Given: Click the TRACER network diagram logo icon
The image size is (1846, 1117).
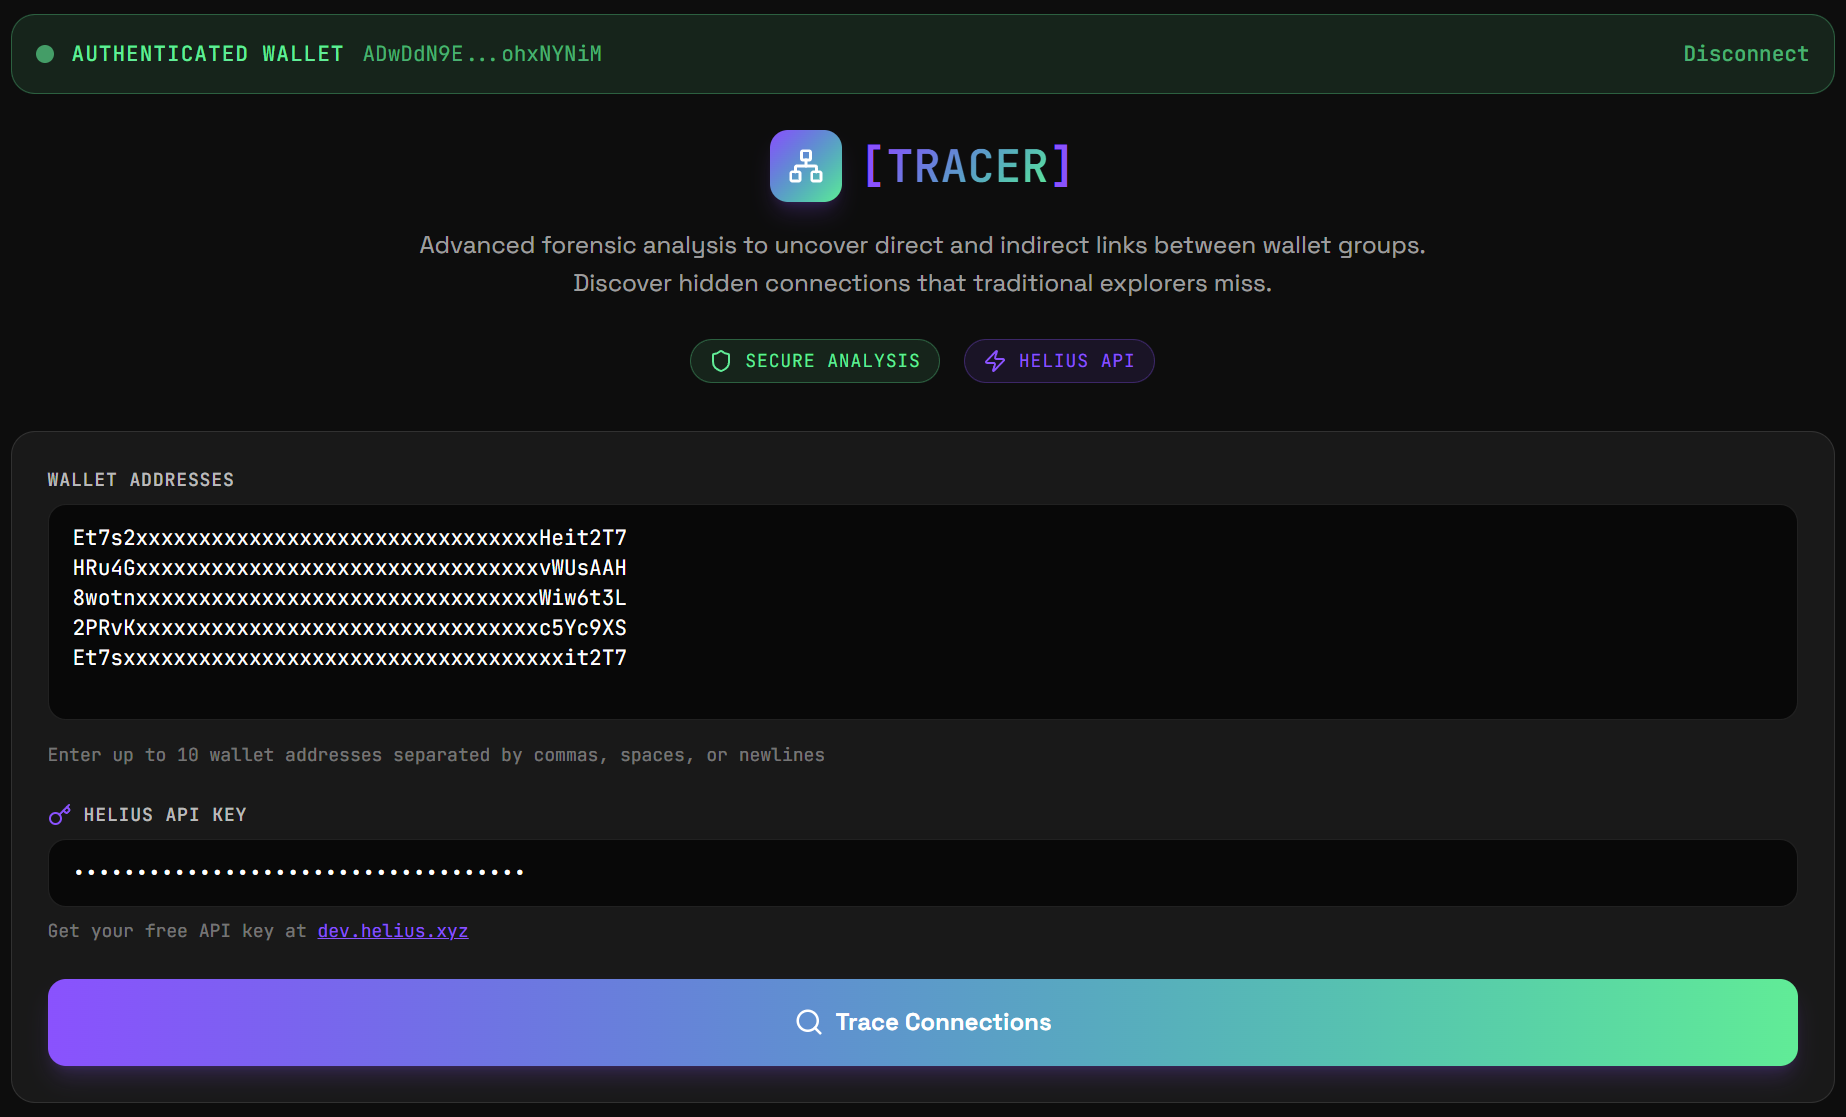Looking at the screenshot, I should tap(805, 165).
